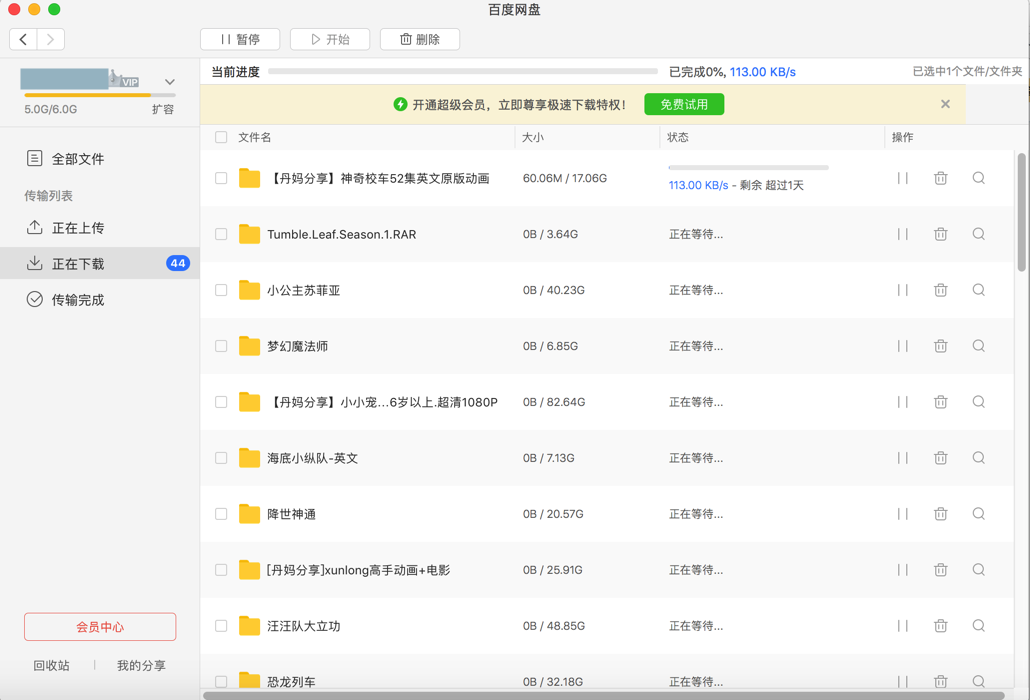Click the 当前进度 overall progress bar
Screen dimensions: 1030x700
coord(462,71)
